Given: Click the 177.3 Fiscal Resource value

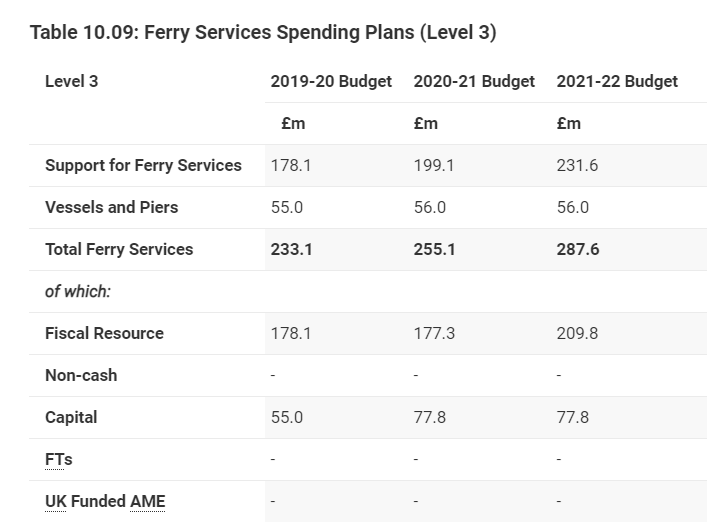Looking at the screenshot, I should (x=434, y=333).
